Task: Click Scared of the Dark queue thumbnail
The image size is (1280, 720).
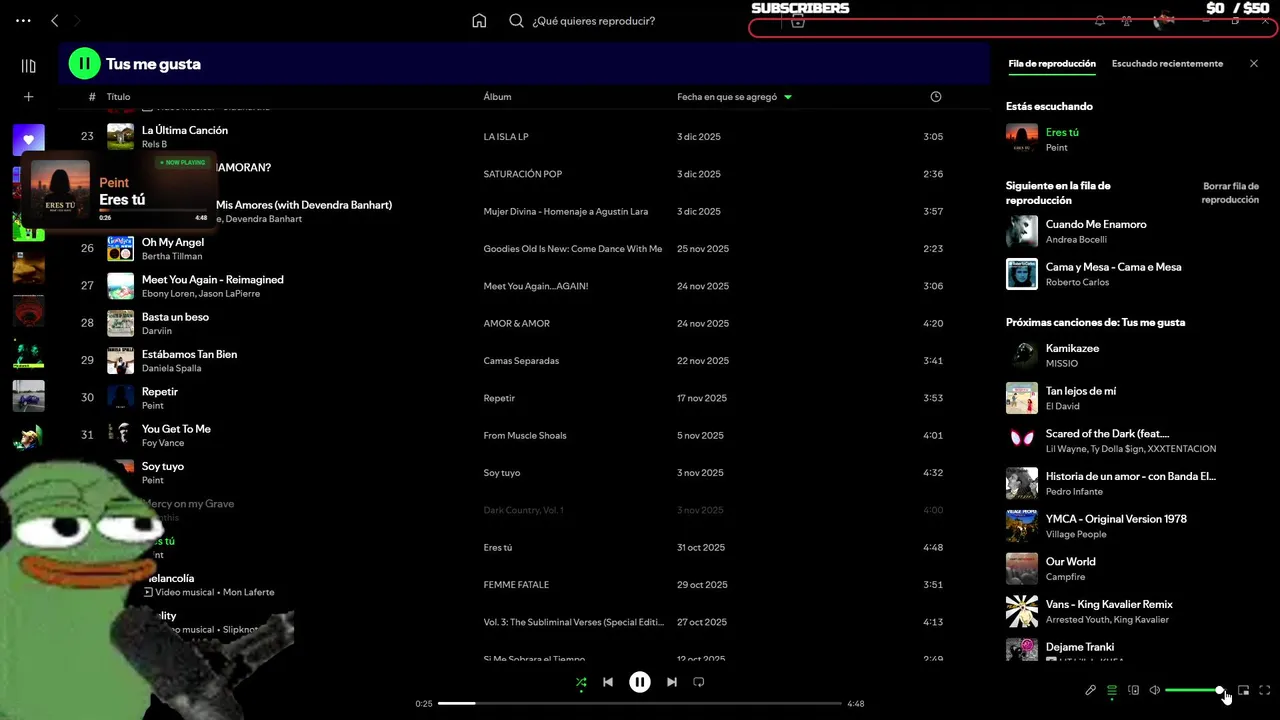Action: coord(1022,440)
